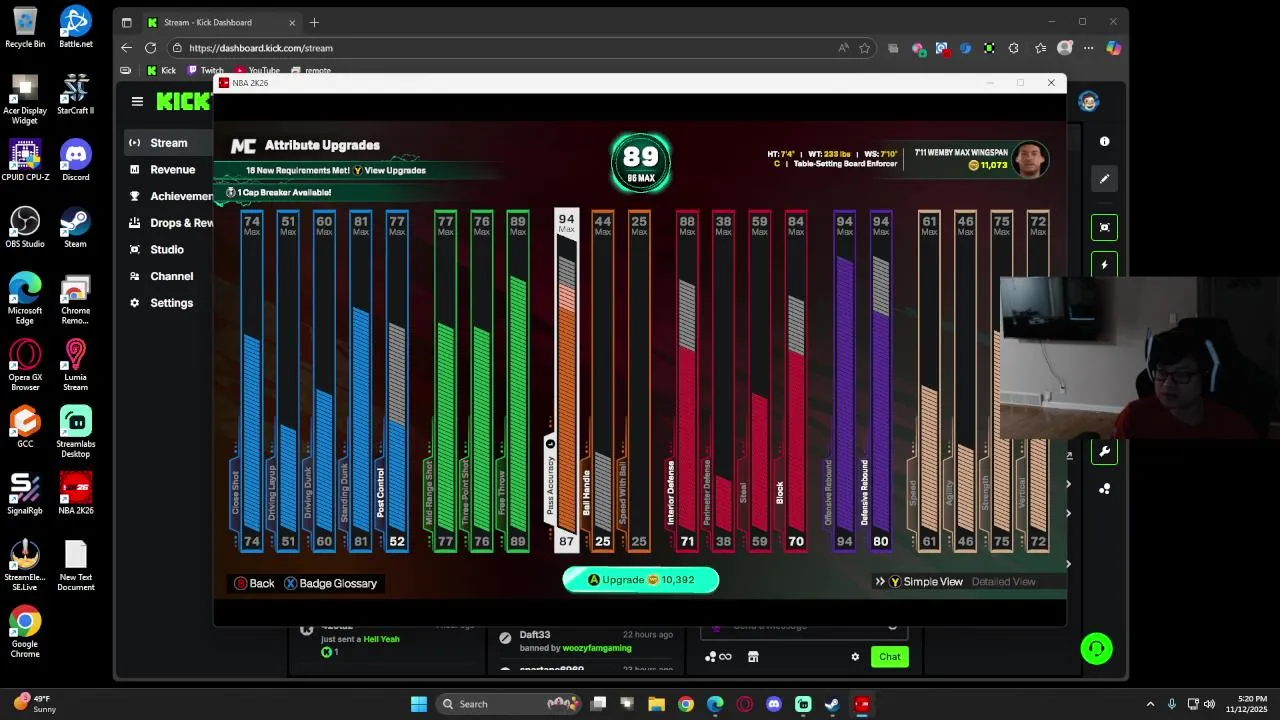The image size is (1280, 720).
Task: Click the Edge back arrow
Action: click(x=126, y=48)
